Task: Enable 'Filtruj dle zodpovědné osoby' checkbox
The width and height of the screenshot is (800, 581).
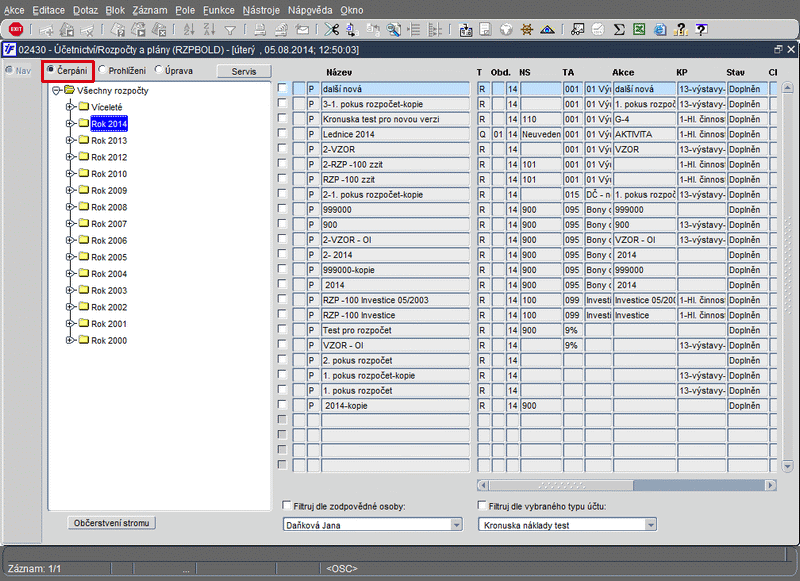Action: tap(286, 505)
